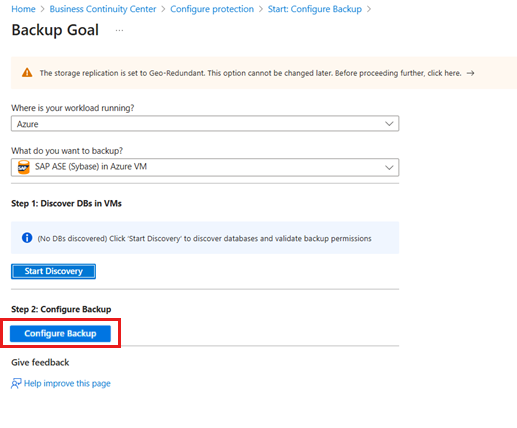Click the feedback person icon

tap(16, 383)
